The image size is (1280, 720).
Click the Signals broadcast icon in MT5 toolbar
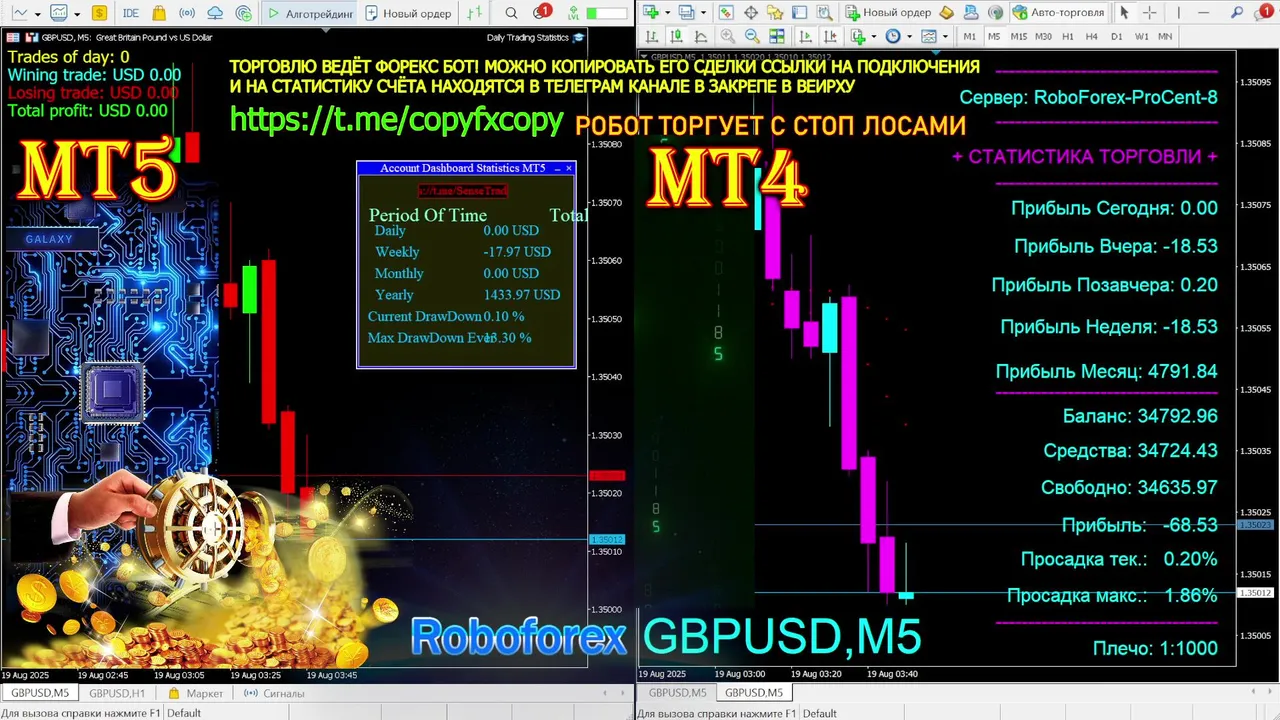pyautogui.click(x=187, y=13)
